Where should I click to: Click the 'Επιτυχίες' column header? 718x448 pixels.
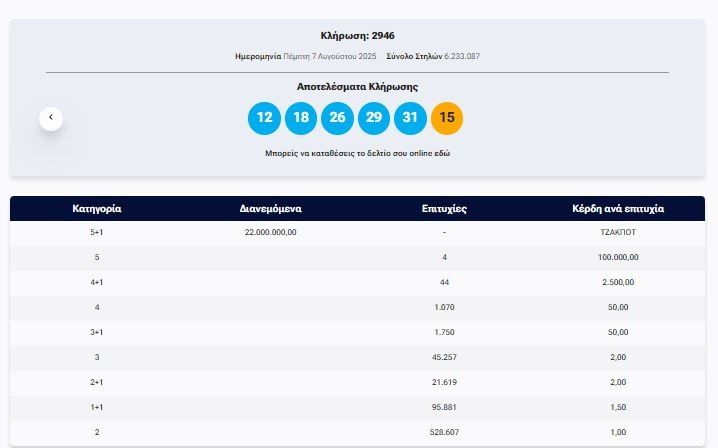point(444,209)
